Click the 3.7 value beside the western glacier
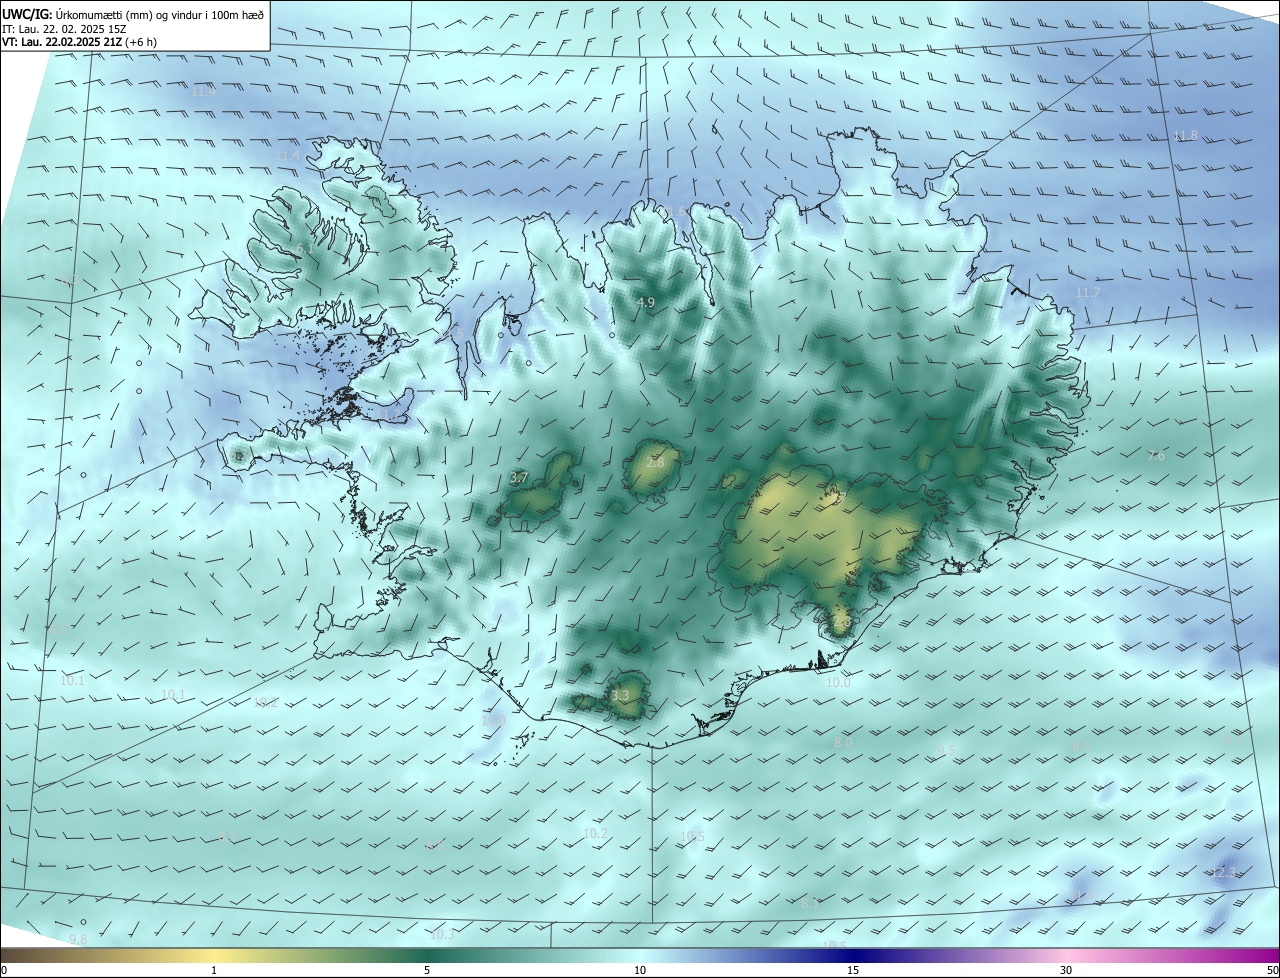Screen dimensions: 1280x978 (519, 478)
